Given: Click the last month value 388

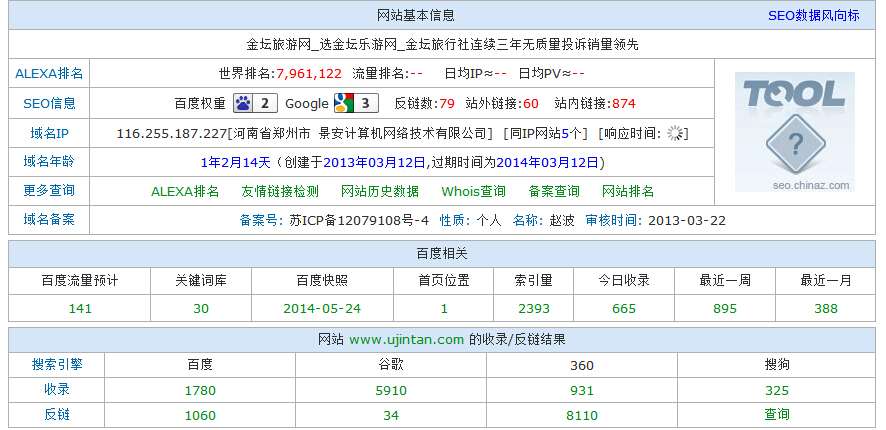Looking at the screenshot, I should tap(826, 309).
